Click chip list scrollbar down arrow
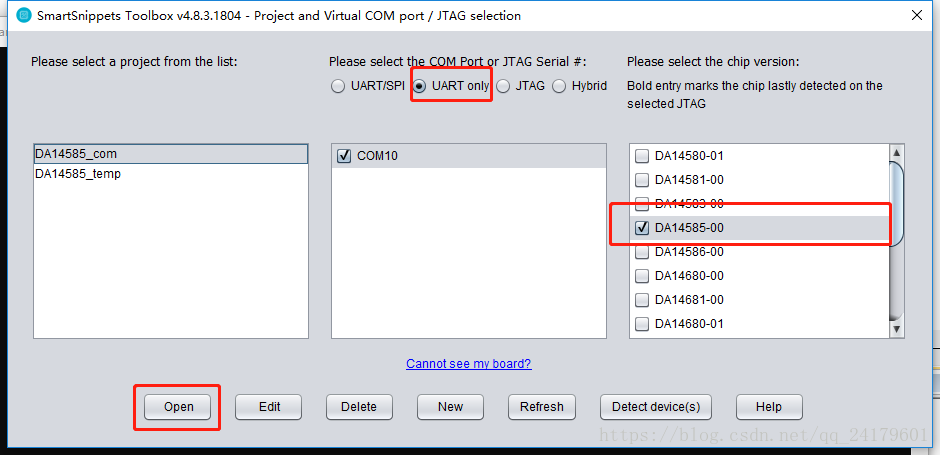940x455 pixels. click(x=897, y=329)
